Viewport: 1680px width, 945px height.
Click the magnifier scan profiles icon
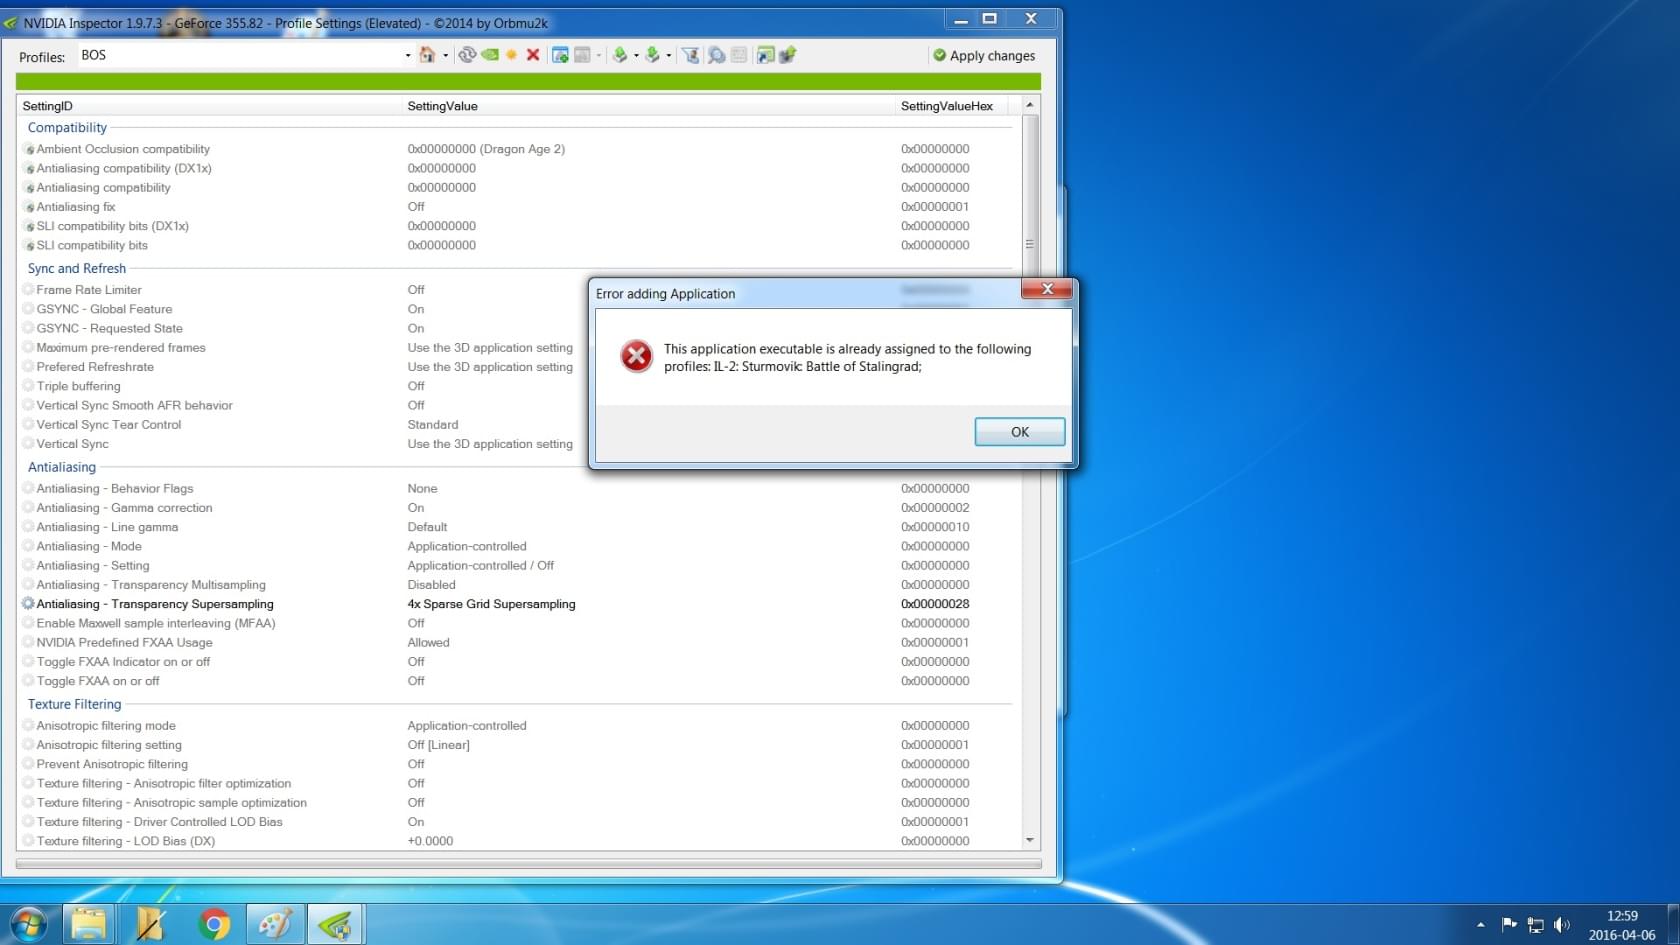716,55
